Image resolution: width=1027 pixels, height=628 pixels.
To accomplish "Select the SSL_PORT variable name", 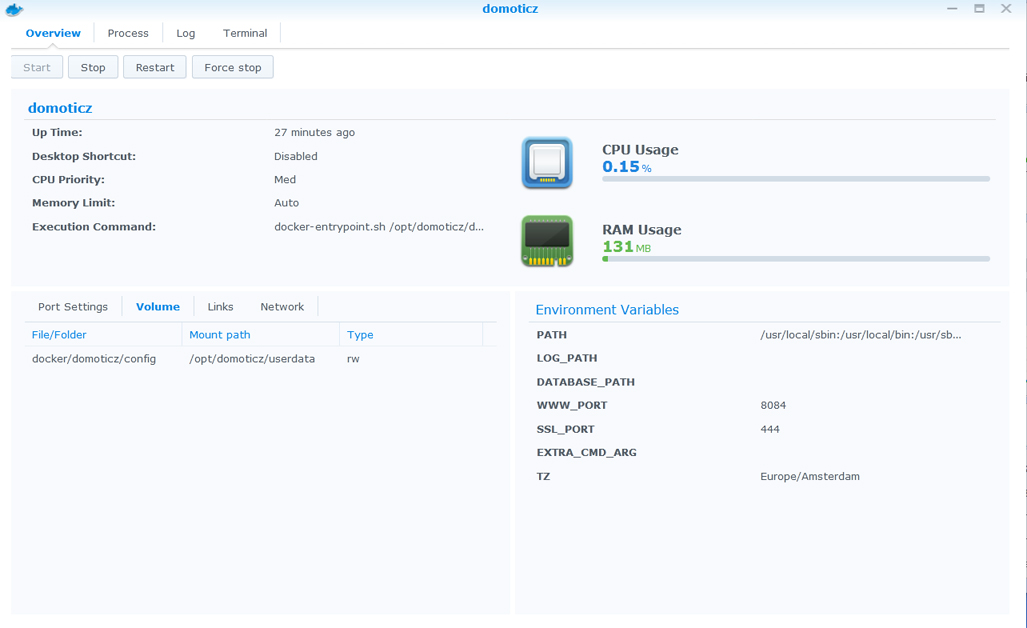I will click(565, 429).
